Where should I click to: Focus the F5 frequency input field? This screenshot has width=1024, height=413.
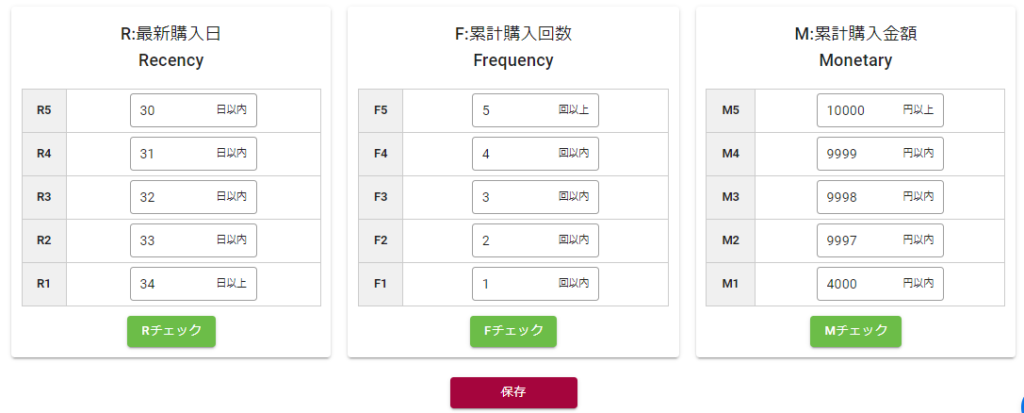(518, 111)
